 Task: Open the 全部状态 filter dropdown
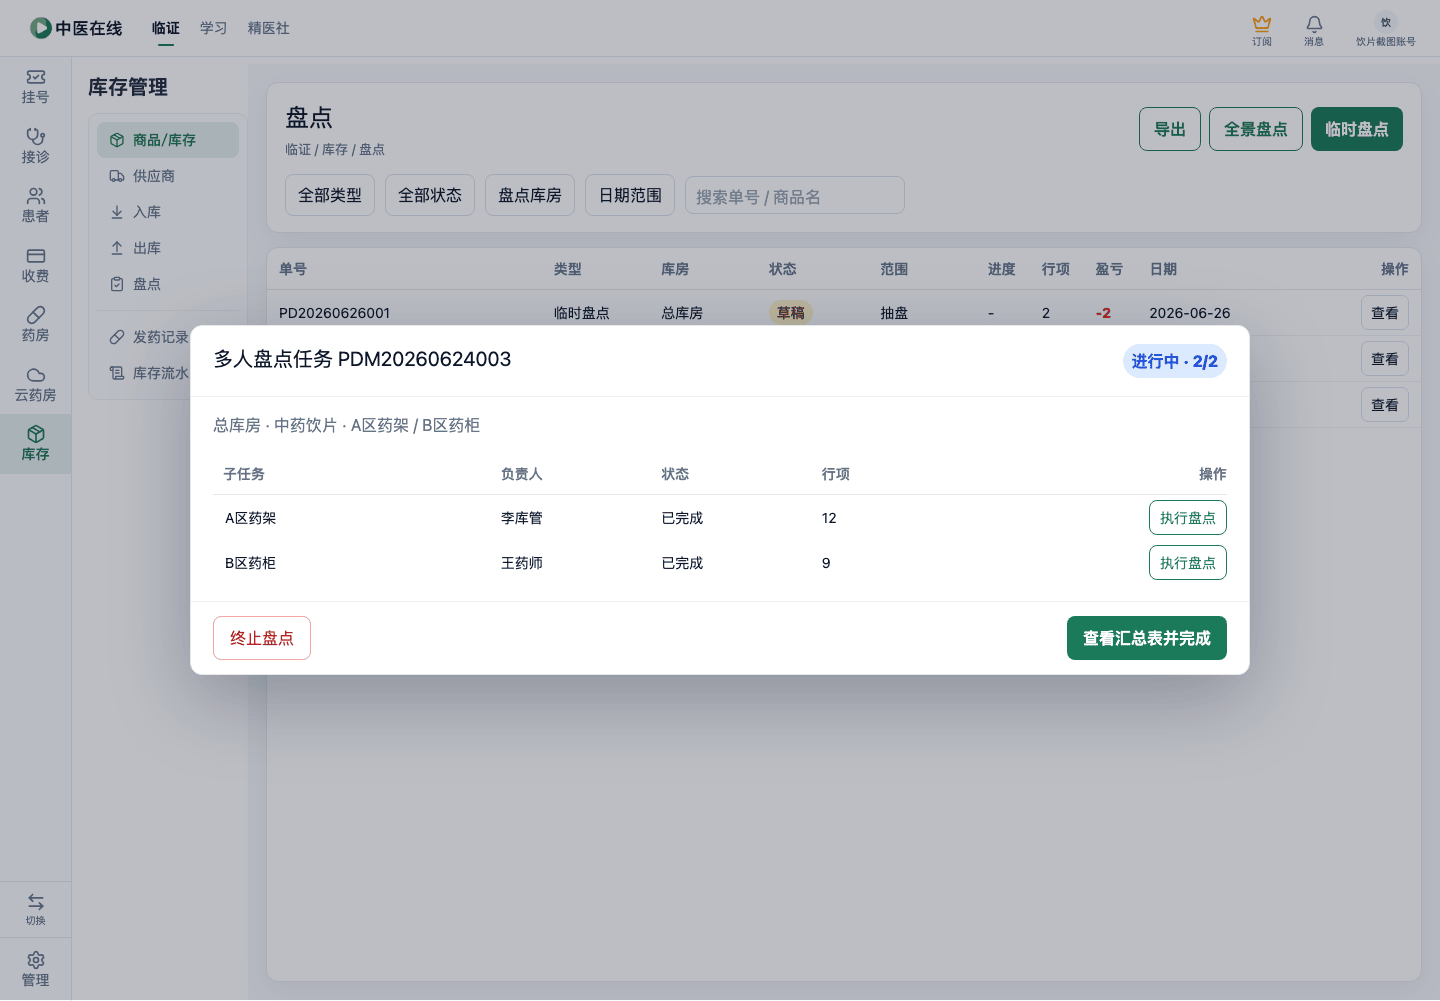pyautogui.click(x=430, y=195)
